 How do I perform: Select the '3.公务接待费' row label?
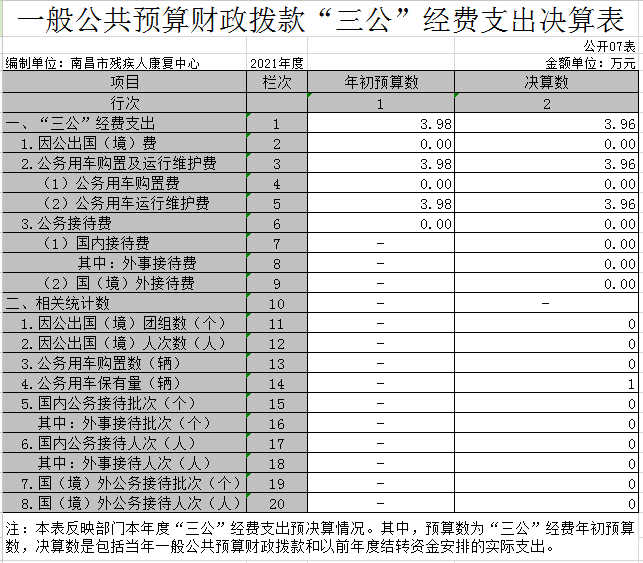point(66,224)
